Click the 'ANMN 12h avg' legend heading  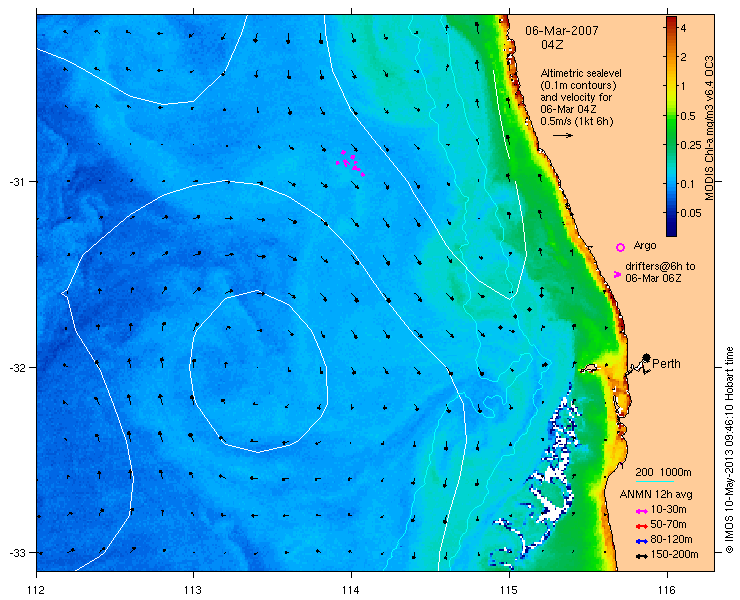coord(656,495)
